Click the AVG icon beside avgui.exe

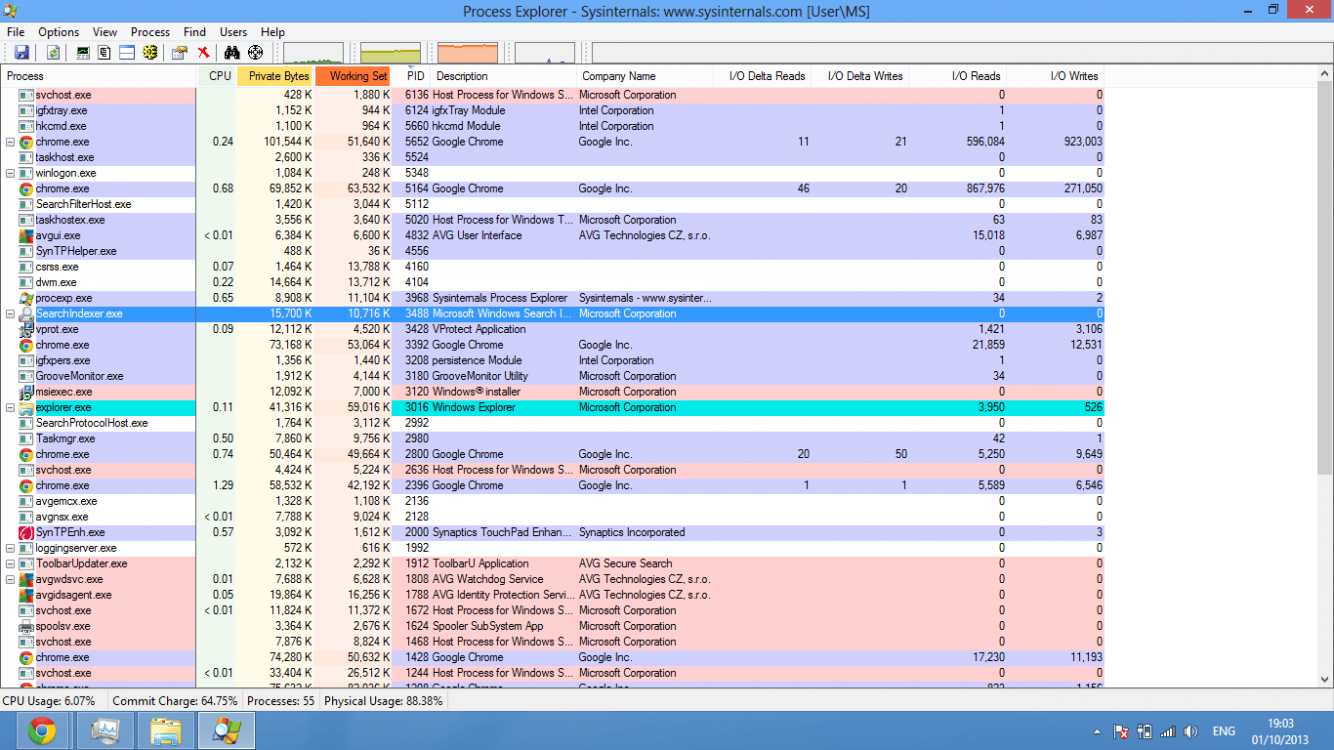click(27, 236)
